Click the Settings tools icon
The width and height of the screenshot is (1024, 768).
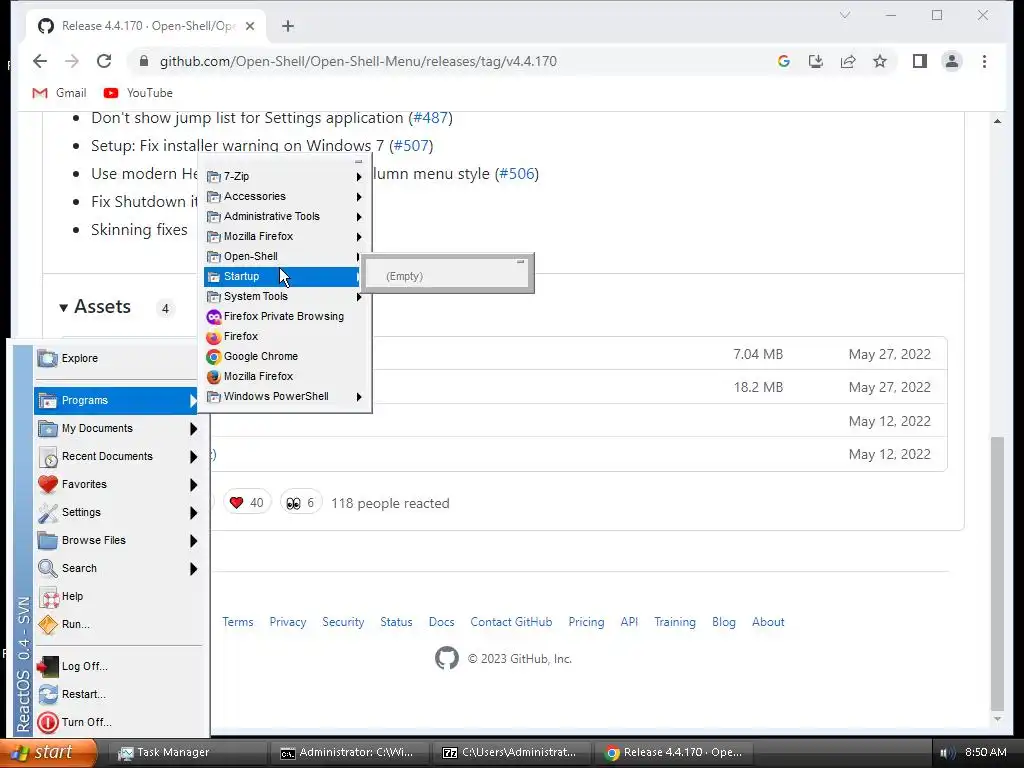(47, 513)
